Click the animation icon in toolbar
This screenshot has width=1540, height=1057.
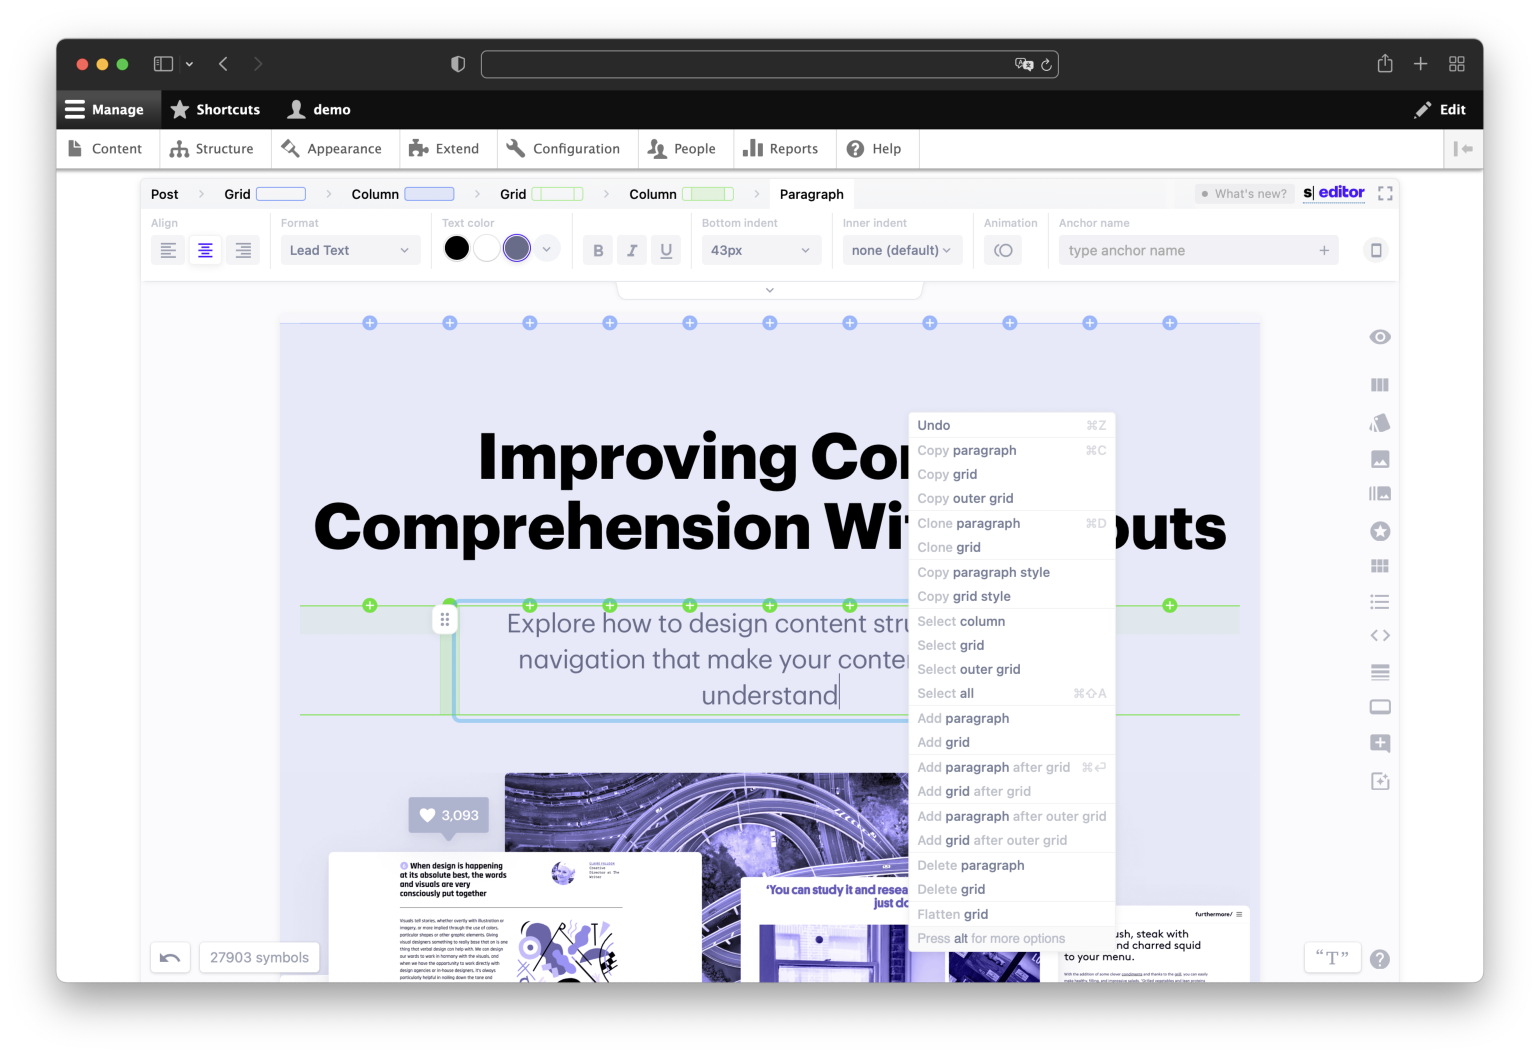(x=1003, y=250)
